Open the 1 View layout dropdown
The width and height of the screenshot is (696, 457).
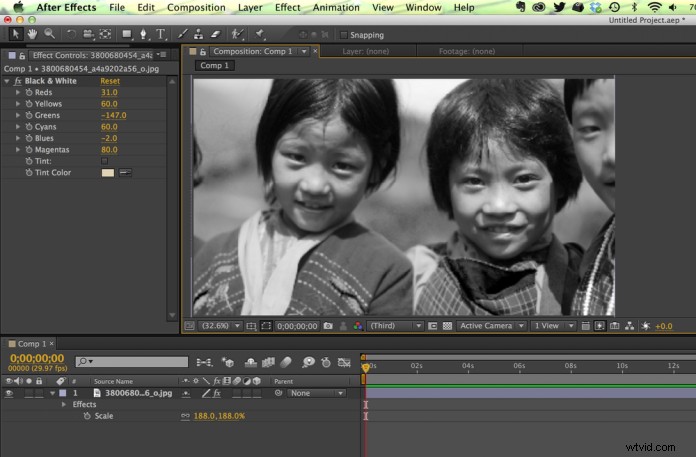click(553, 326)
